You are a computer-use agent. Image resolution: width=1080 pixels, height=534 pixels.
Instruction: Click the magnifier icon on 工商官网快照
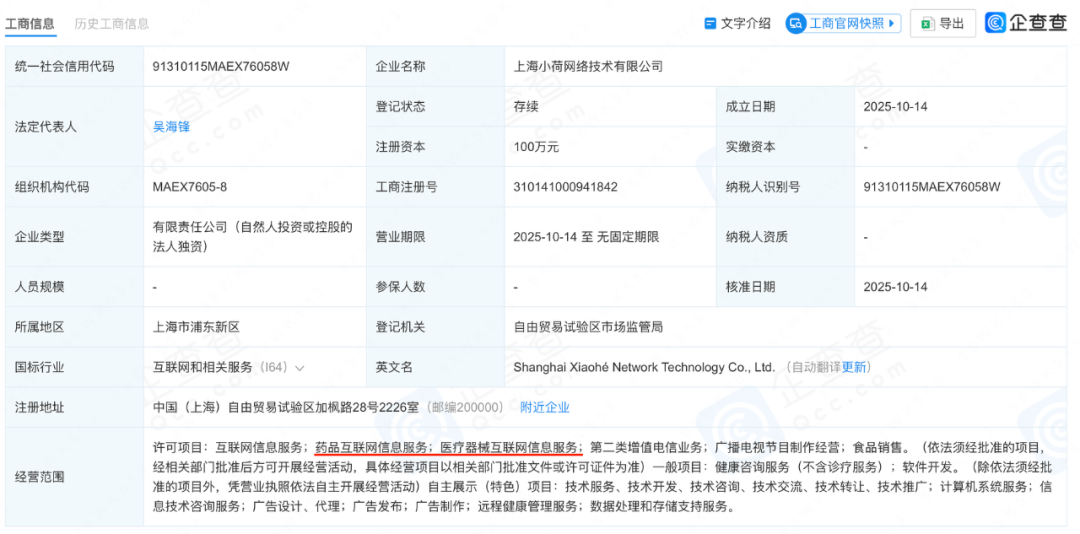pos(796,23)
